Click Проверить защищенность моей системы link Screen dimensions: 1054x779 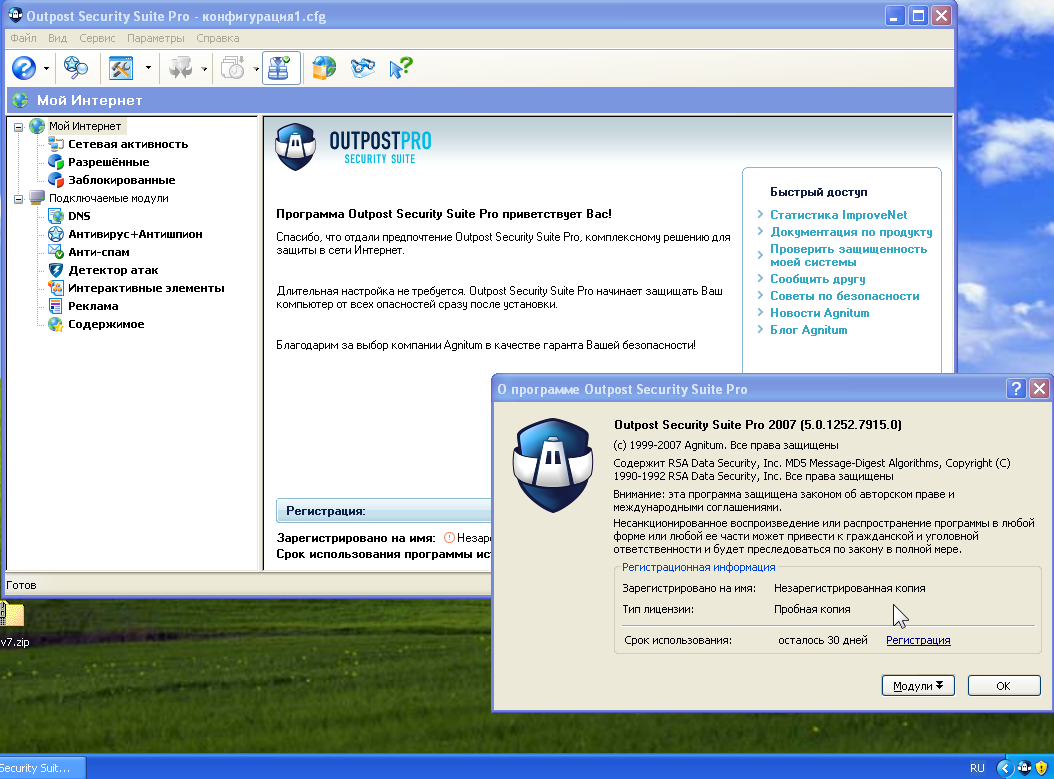click(848, 255)
